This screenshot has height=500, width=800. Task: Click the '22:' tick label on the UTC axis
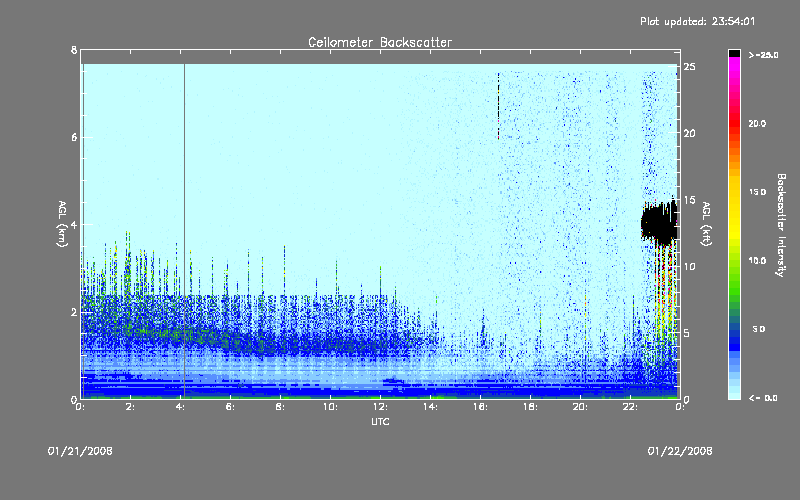(x=630, y=407)
